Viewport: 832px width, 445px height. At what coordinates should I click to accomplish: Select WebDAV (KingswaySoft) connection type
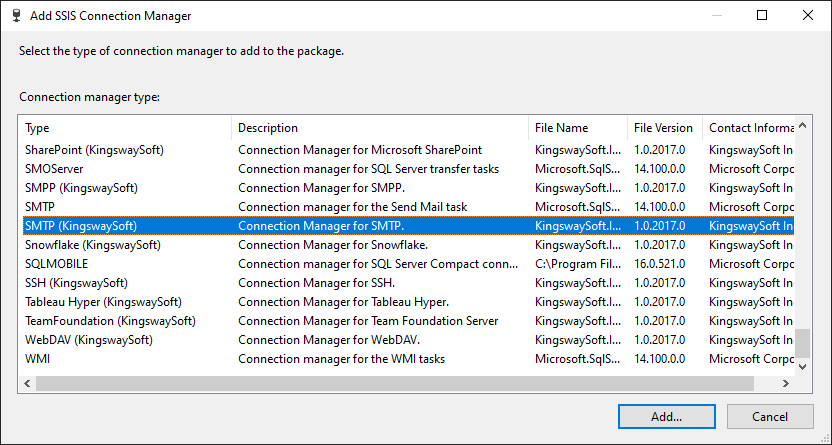408,340
